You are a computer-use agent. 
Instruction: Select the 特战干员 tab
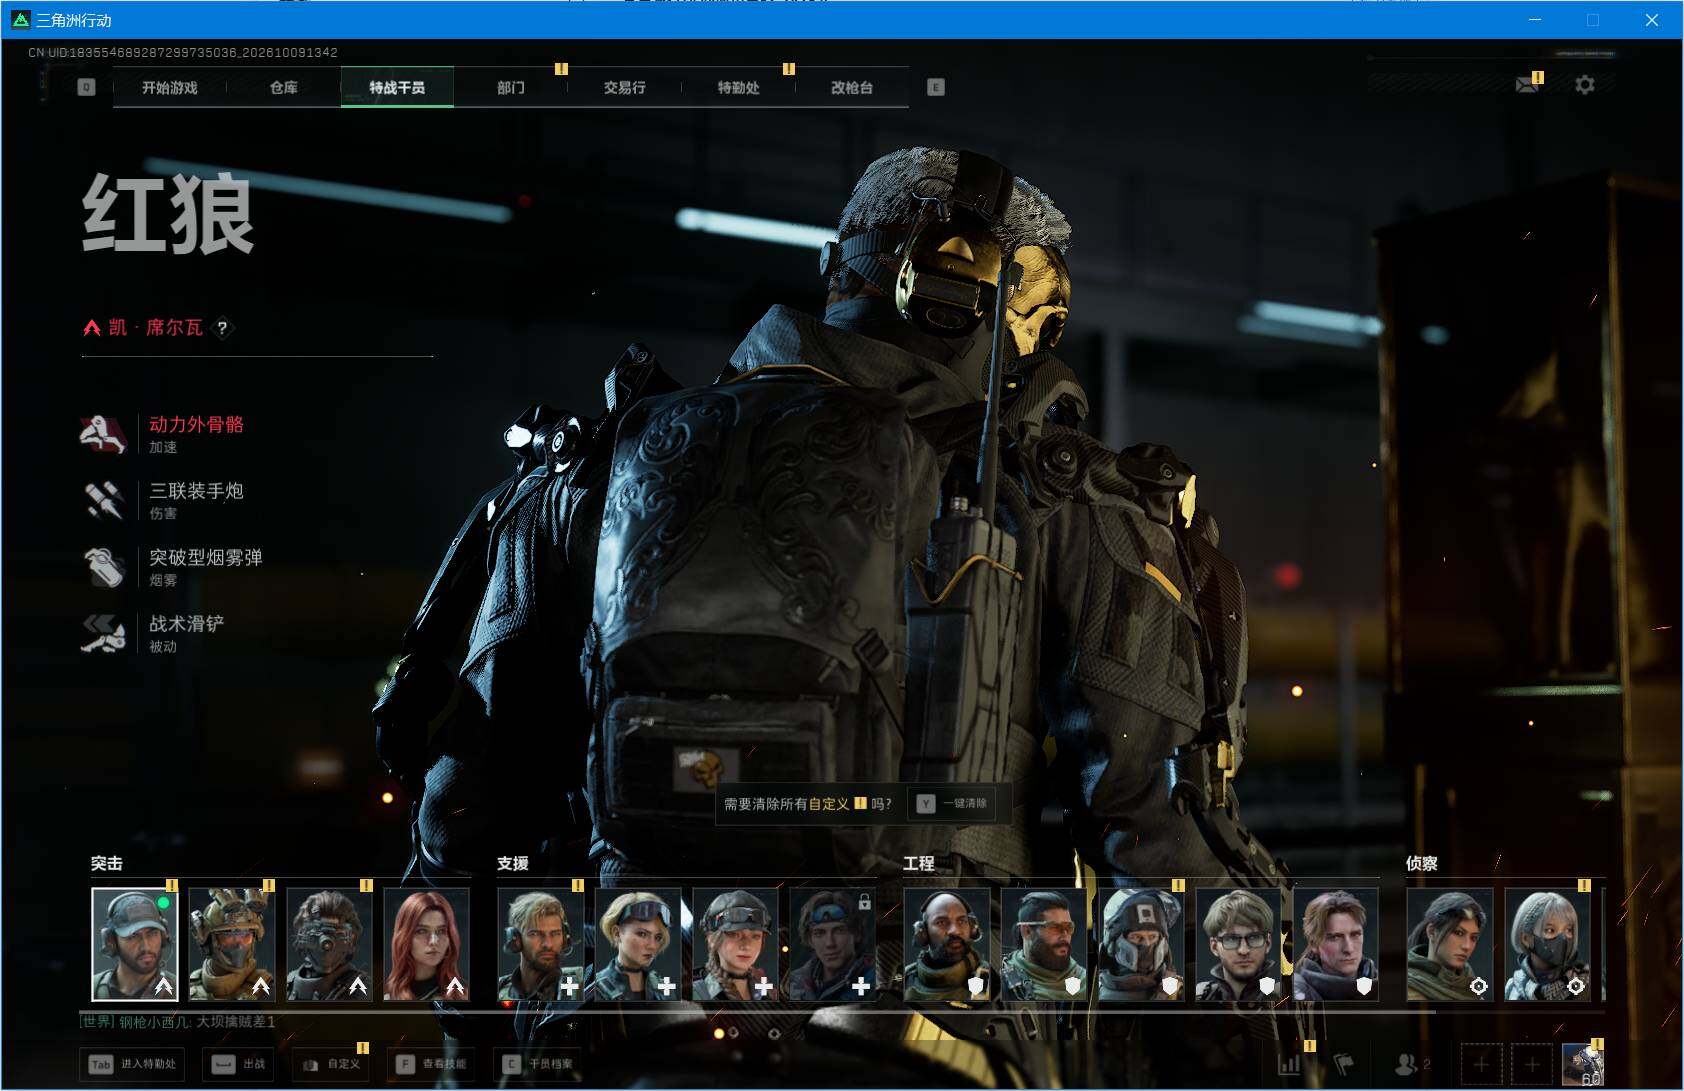pyautogui.click(x=397, y=87)
